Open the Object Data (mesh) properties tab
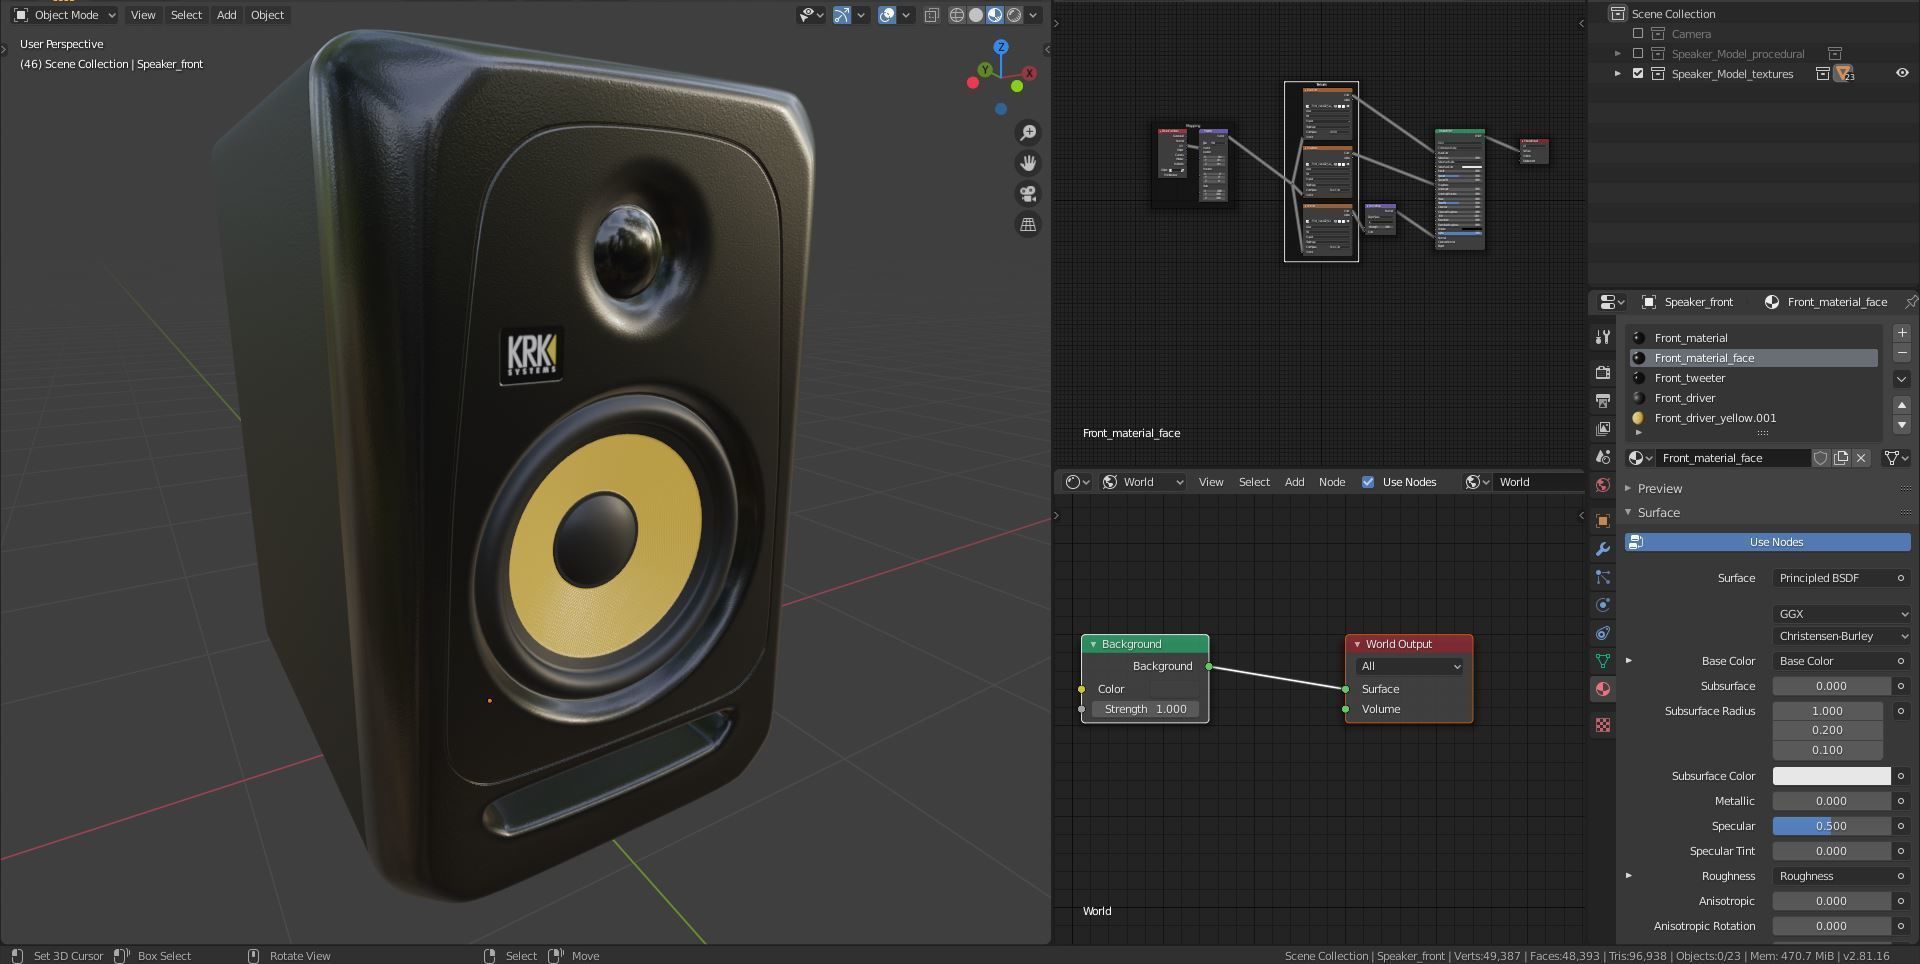Screen dimensions: 1920x964 (1603, 661)
